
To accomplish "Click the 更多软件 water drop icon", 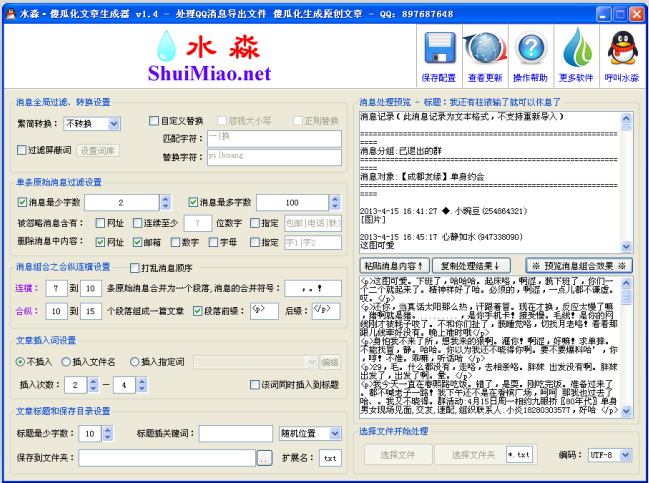I will click(577, 48).
